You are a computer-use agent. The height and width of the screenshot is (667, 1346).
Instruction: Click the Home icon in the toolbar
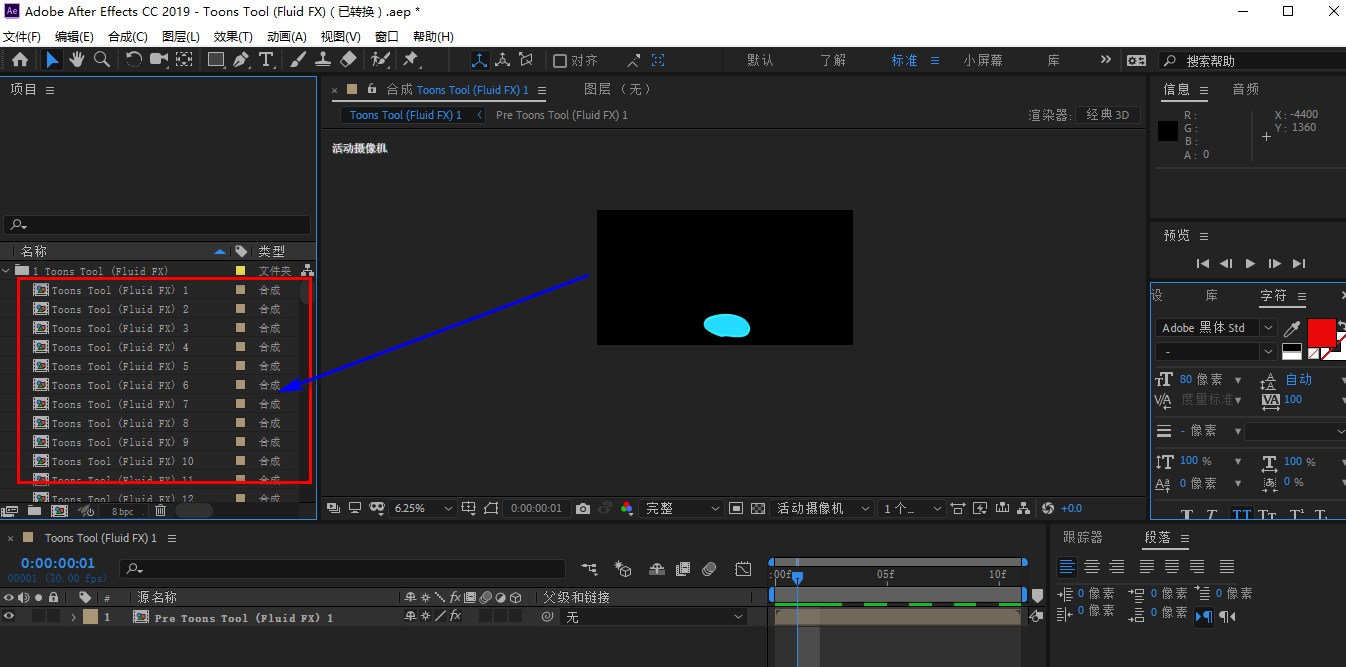(x=20, y=60)
